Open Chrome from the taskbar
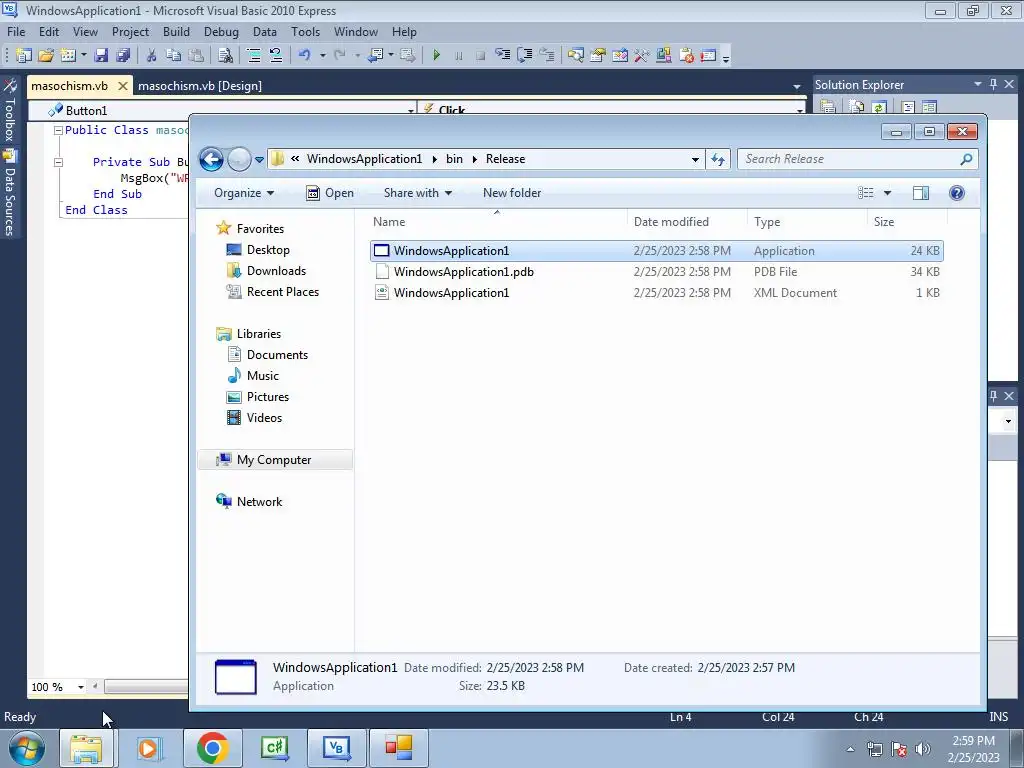Image resolution: width=1024 pixels, height=768 pixels. (212, 748)
